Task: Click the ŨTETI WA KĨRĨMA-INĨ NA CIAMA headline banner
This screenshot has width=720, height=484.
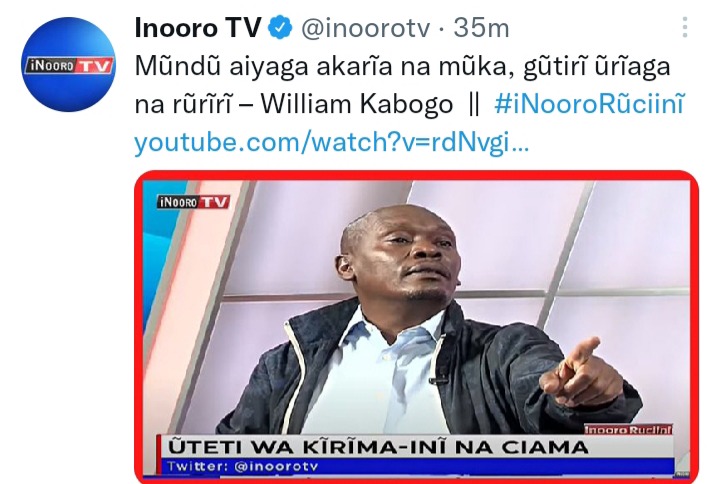Action: (x=379, y=446)
